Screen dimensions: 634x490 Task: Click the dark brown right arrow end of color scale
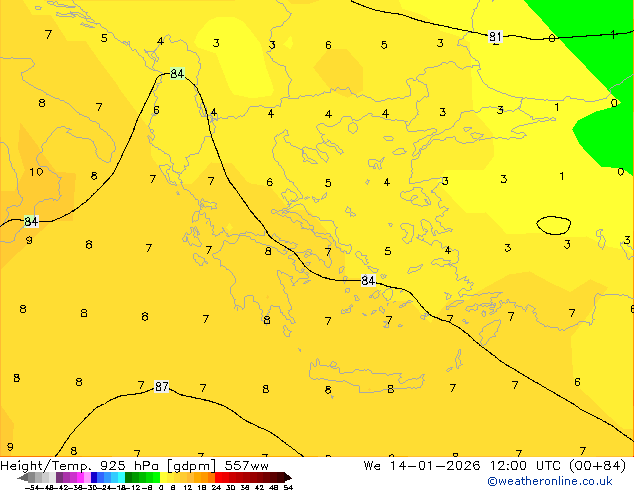(288, 477)
